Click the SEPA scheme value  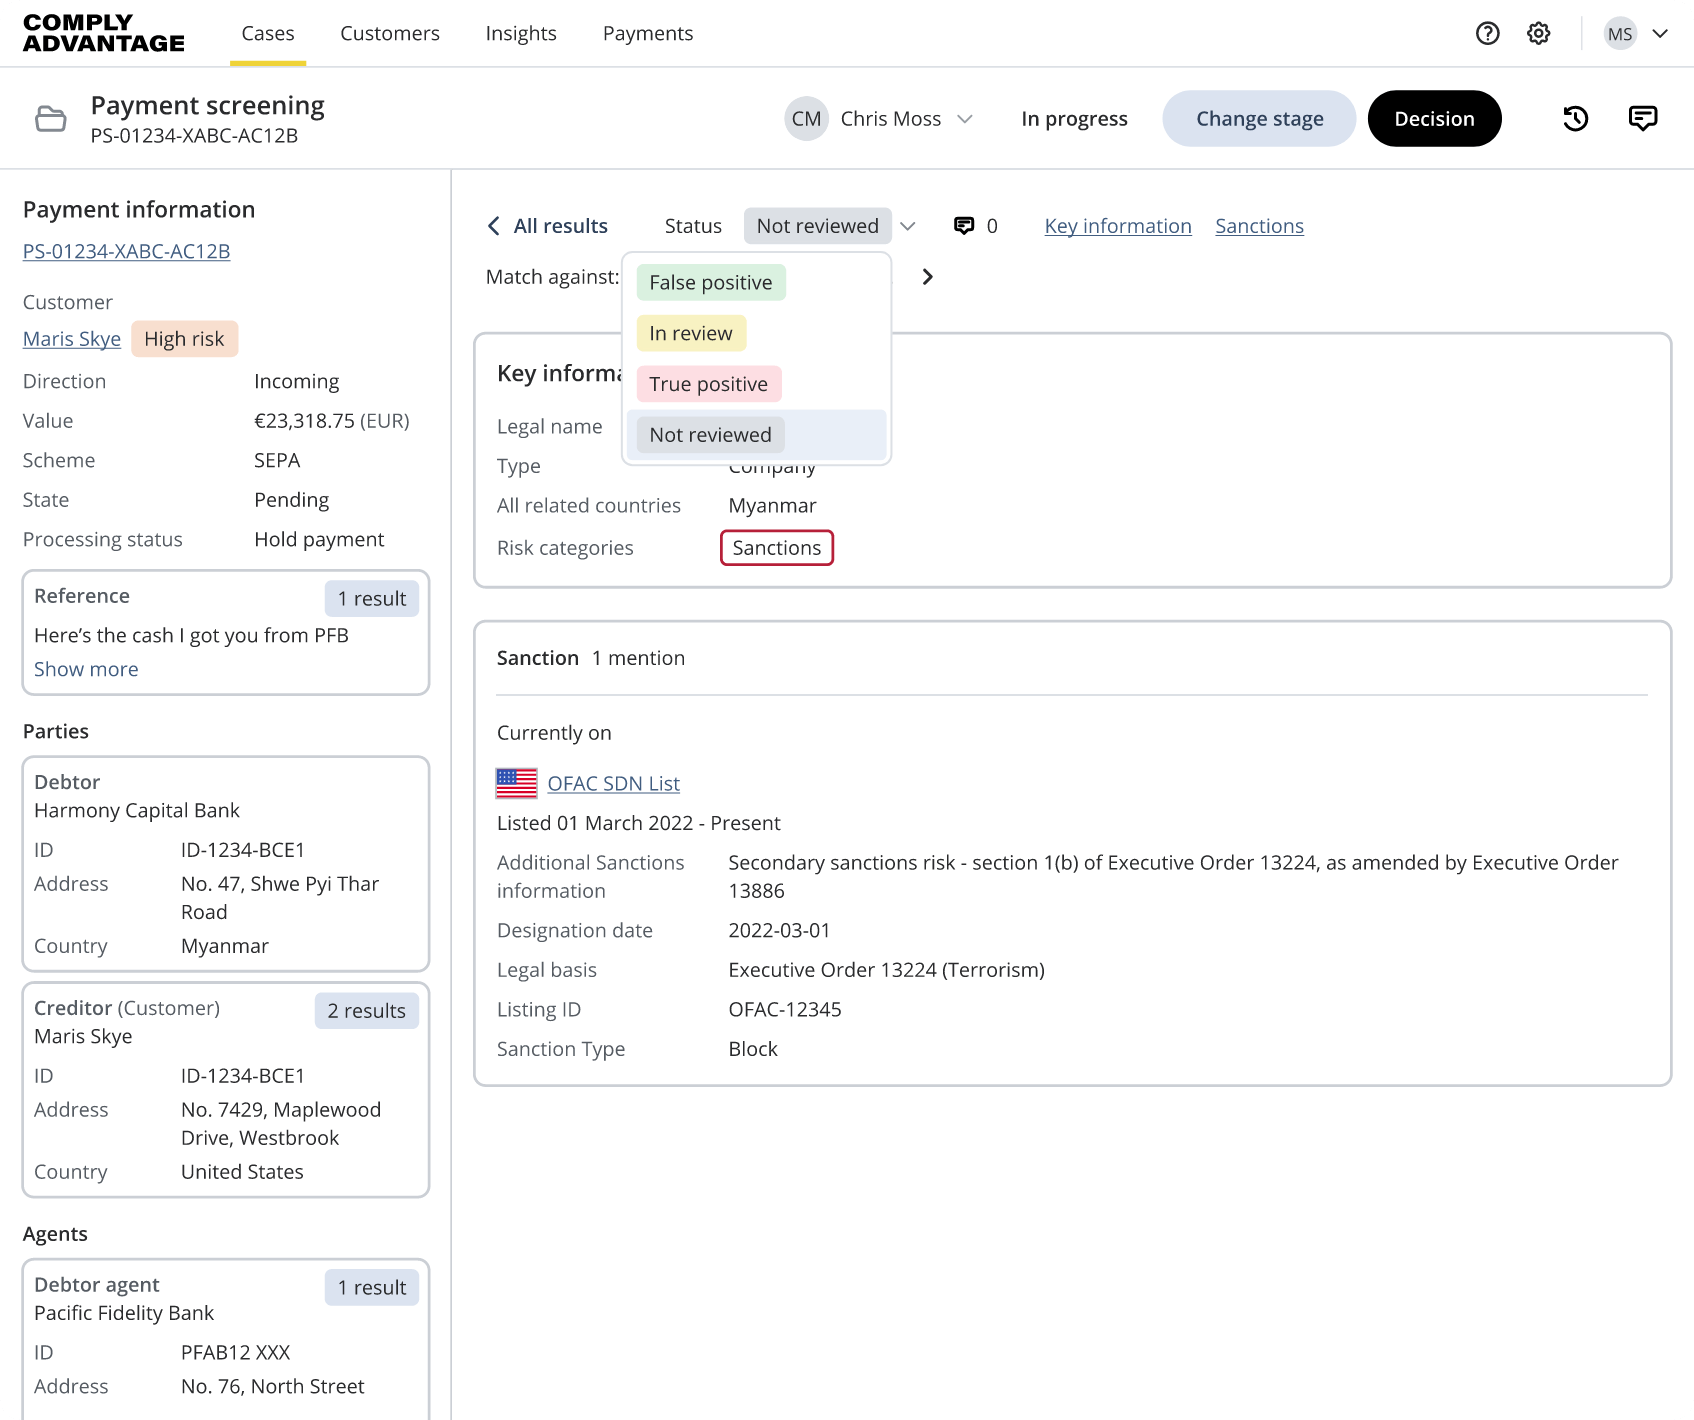[x=277, y=460]
